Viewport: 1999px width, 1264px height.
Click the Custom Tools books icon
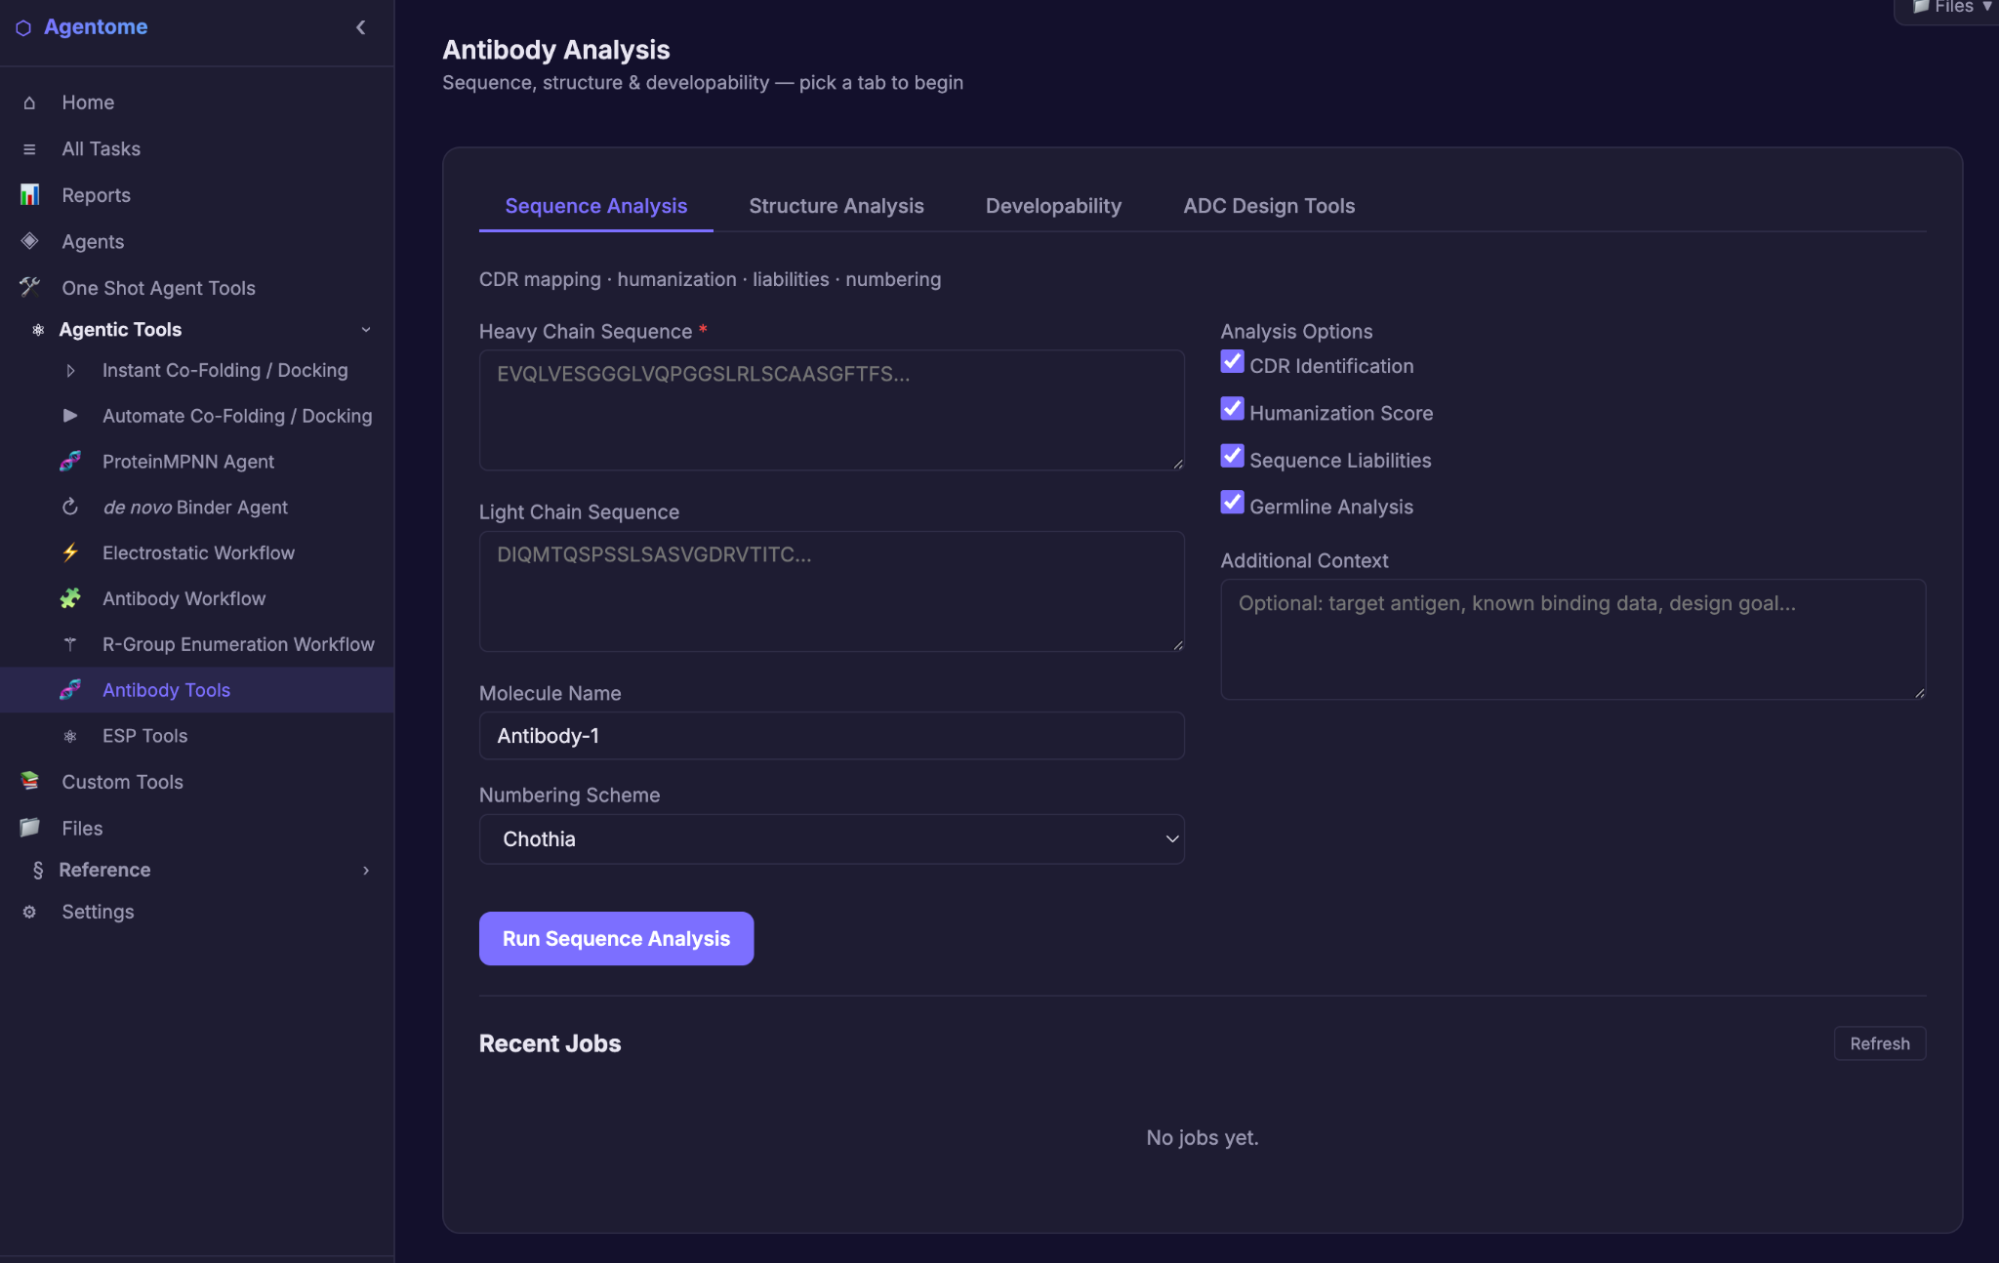[x=29, y=781]
